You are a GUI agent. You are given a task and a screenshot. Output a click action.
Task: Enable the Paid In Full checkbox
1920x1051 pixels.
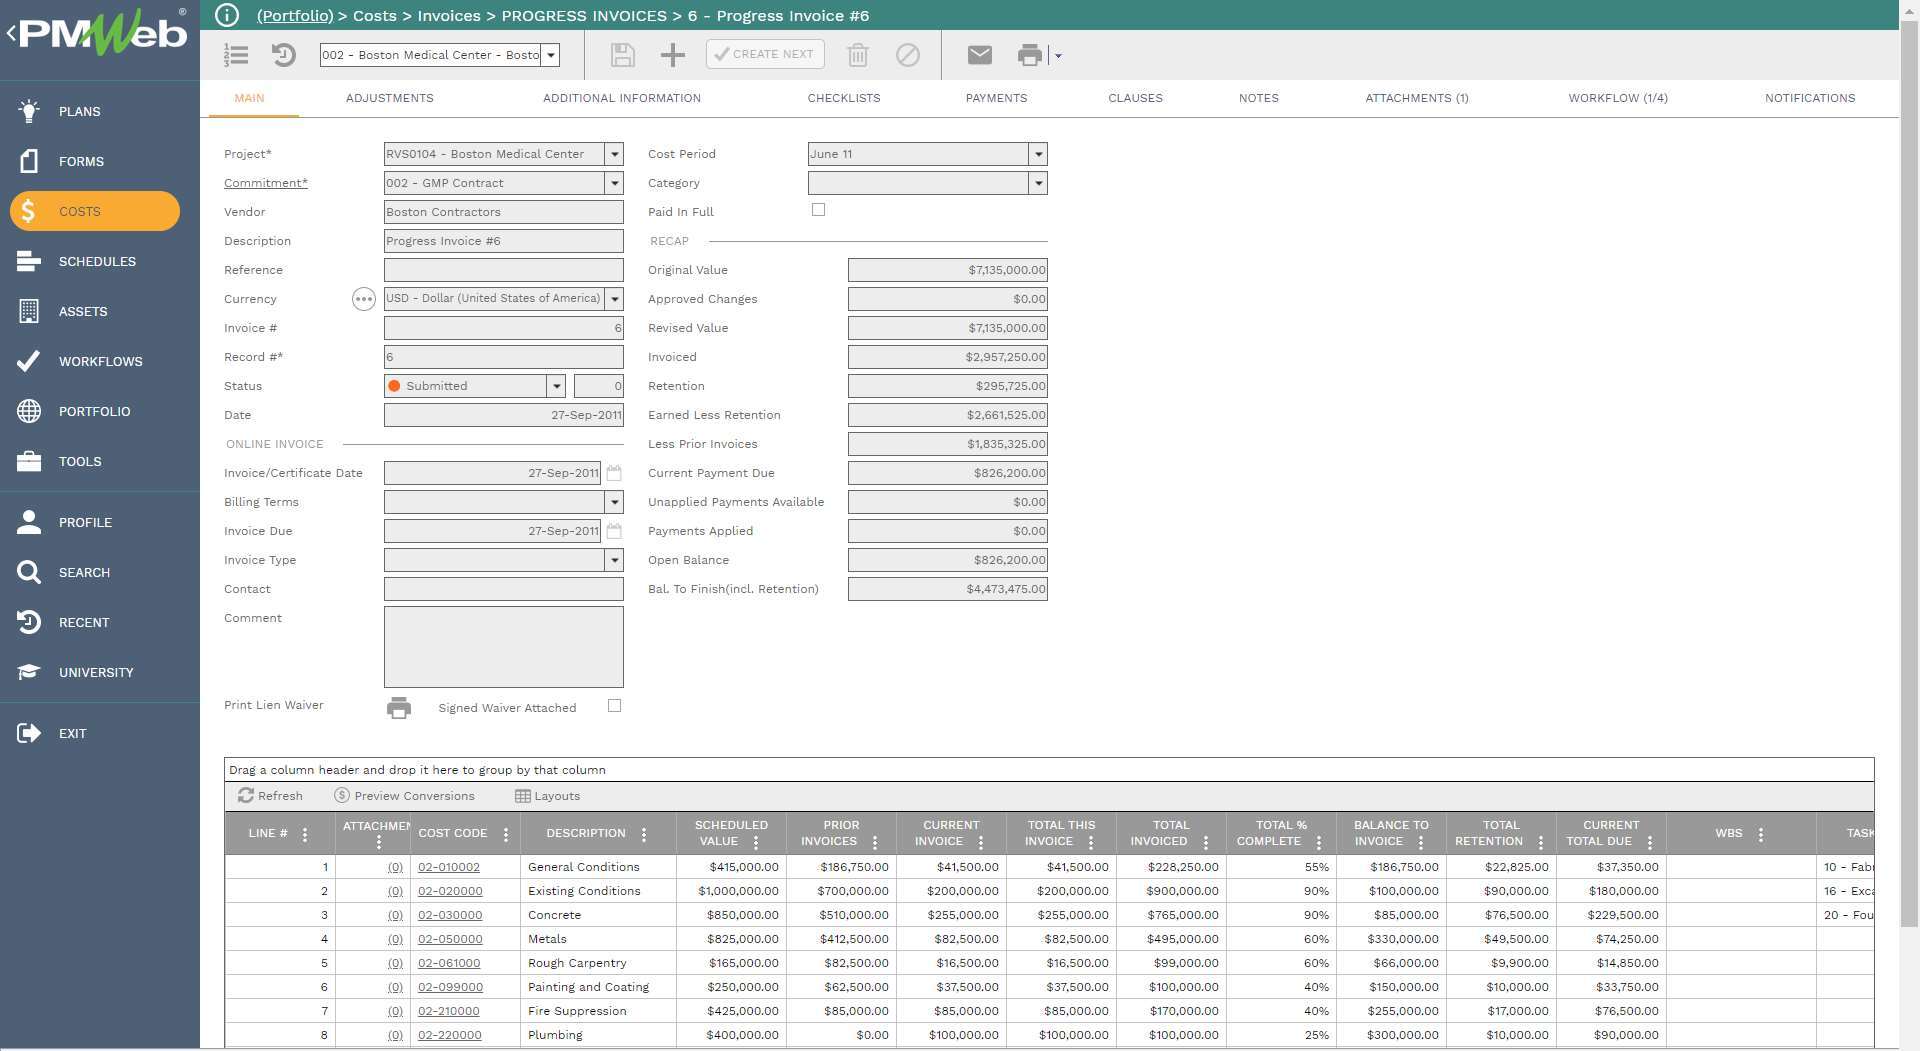click(x=819, y=209)
